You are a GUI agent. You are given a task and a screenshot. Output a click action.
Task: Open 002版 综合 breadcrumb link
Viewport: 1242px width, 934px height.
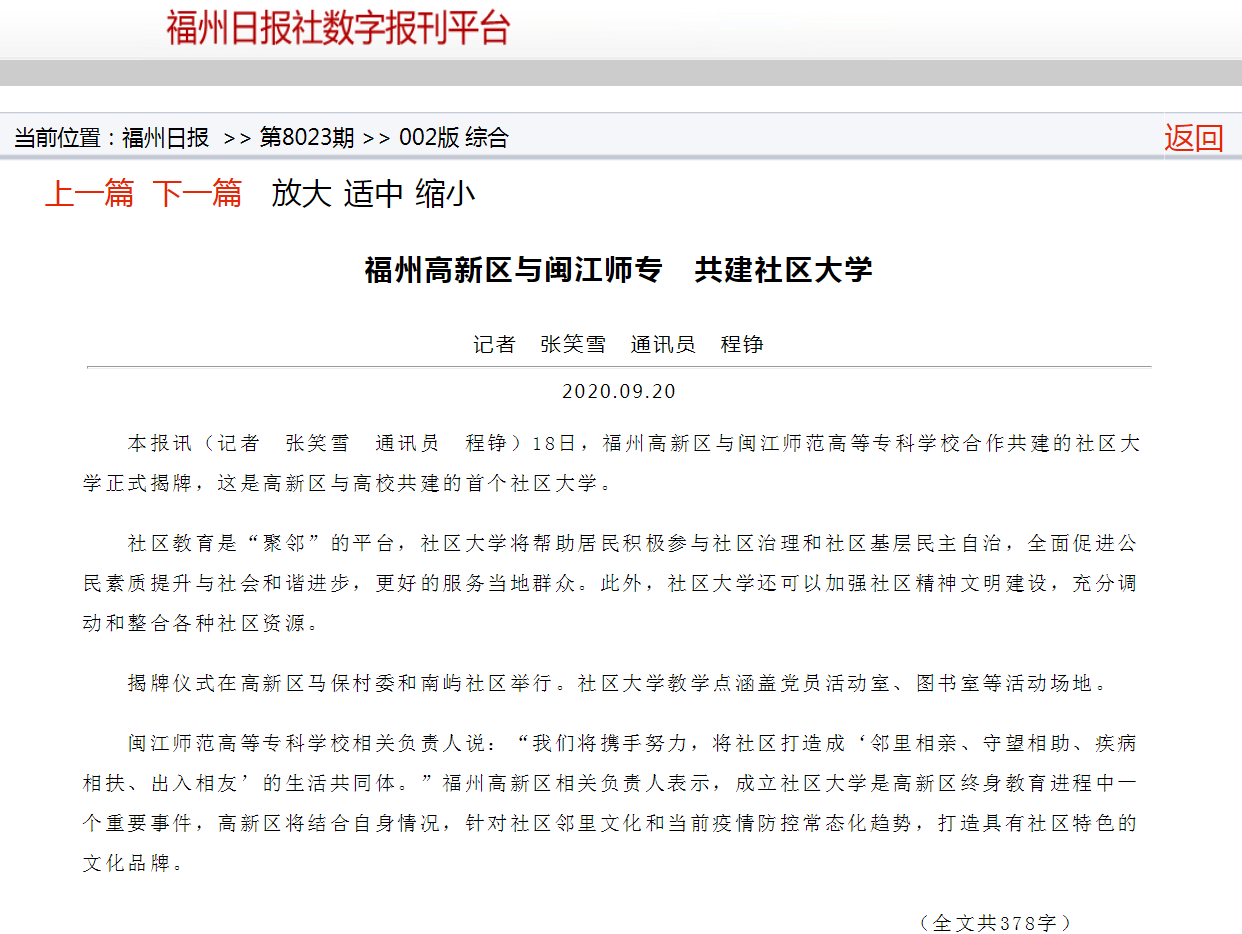pyautogui.click(x=453, y=138)
